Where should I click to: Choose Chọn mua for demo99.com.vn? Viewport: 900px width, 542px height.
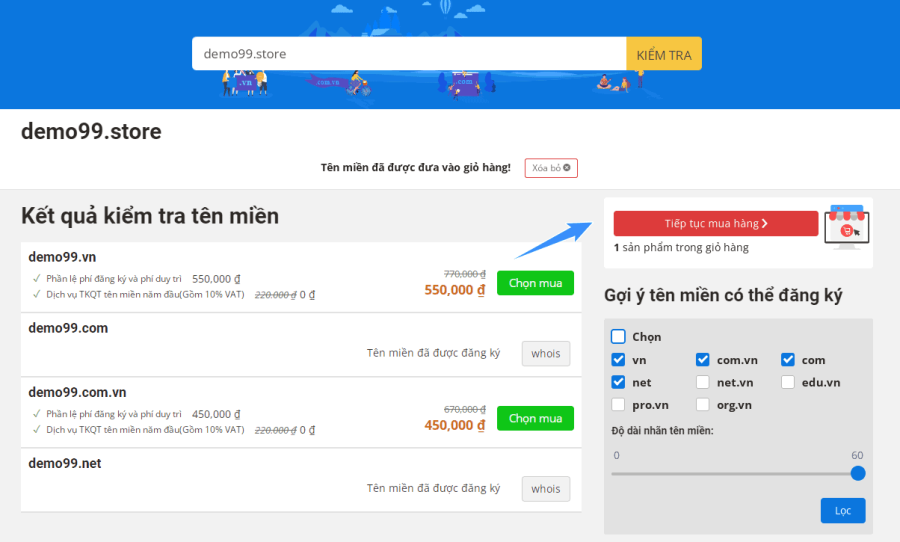(535, 419)
